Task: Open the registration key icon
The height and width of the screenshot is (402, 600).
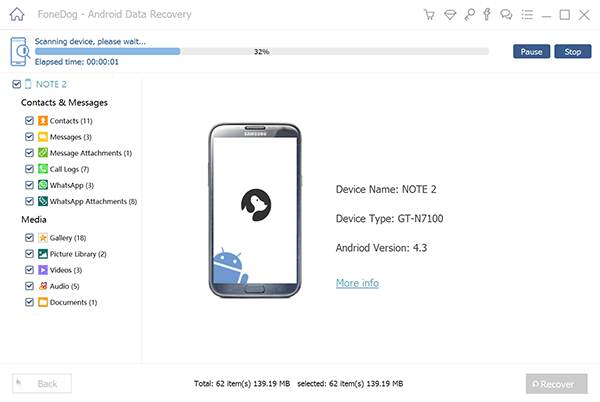Action: click(x=469, y=15)
